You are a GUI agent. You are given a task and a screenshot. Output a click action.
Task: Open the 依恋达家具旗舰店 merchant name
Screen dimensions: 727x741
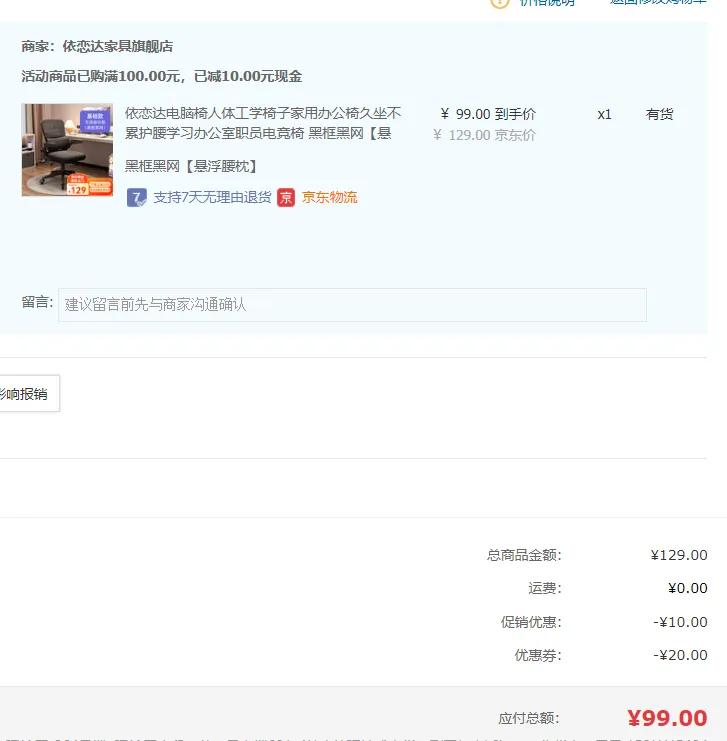point(118,46)
